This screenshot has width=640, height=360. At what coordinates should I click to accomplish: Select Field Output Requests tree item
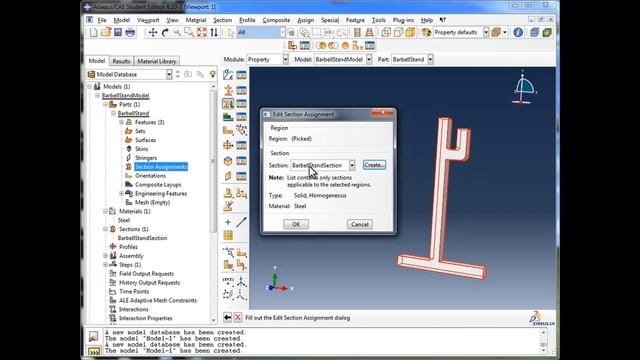point(146,274)
